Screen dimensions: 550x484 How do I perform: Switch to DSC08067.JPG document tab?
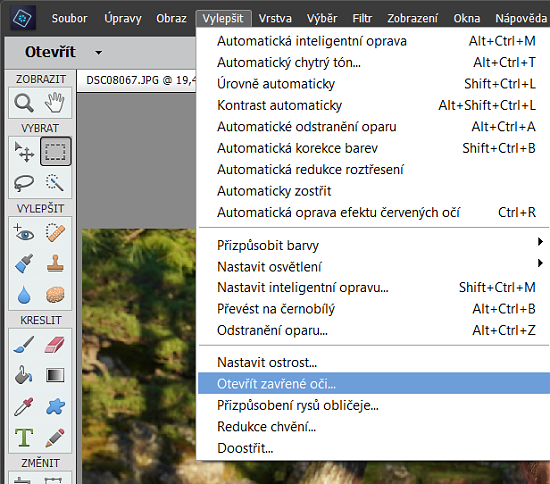click(137, 80)
